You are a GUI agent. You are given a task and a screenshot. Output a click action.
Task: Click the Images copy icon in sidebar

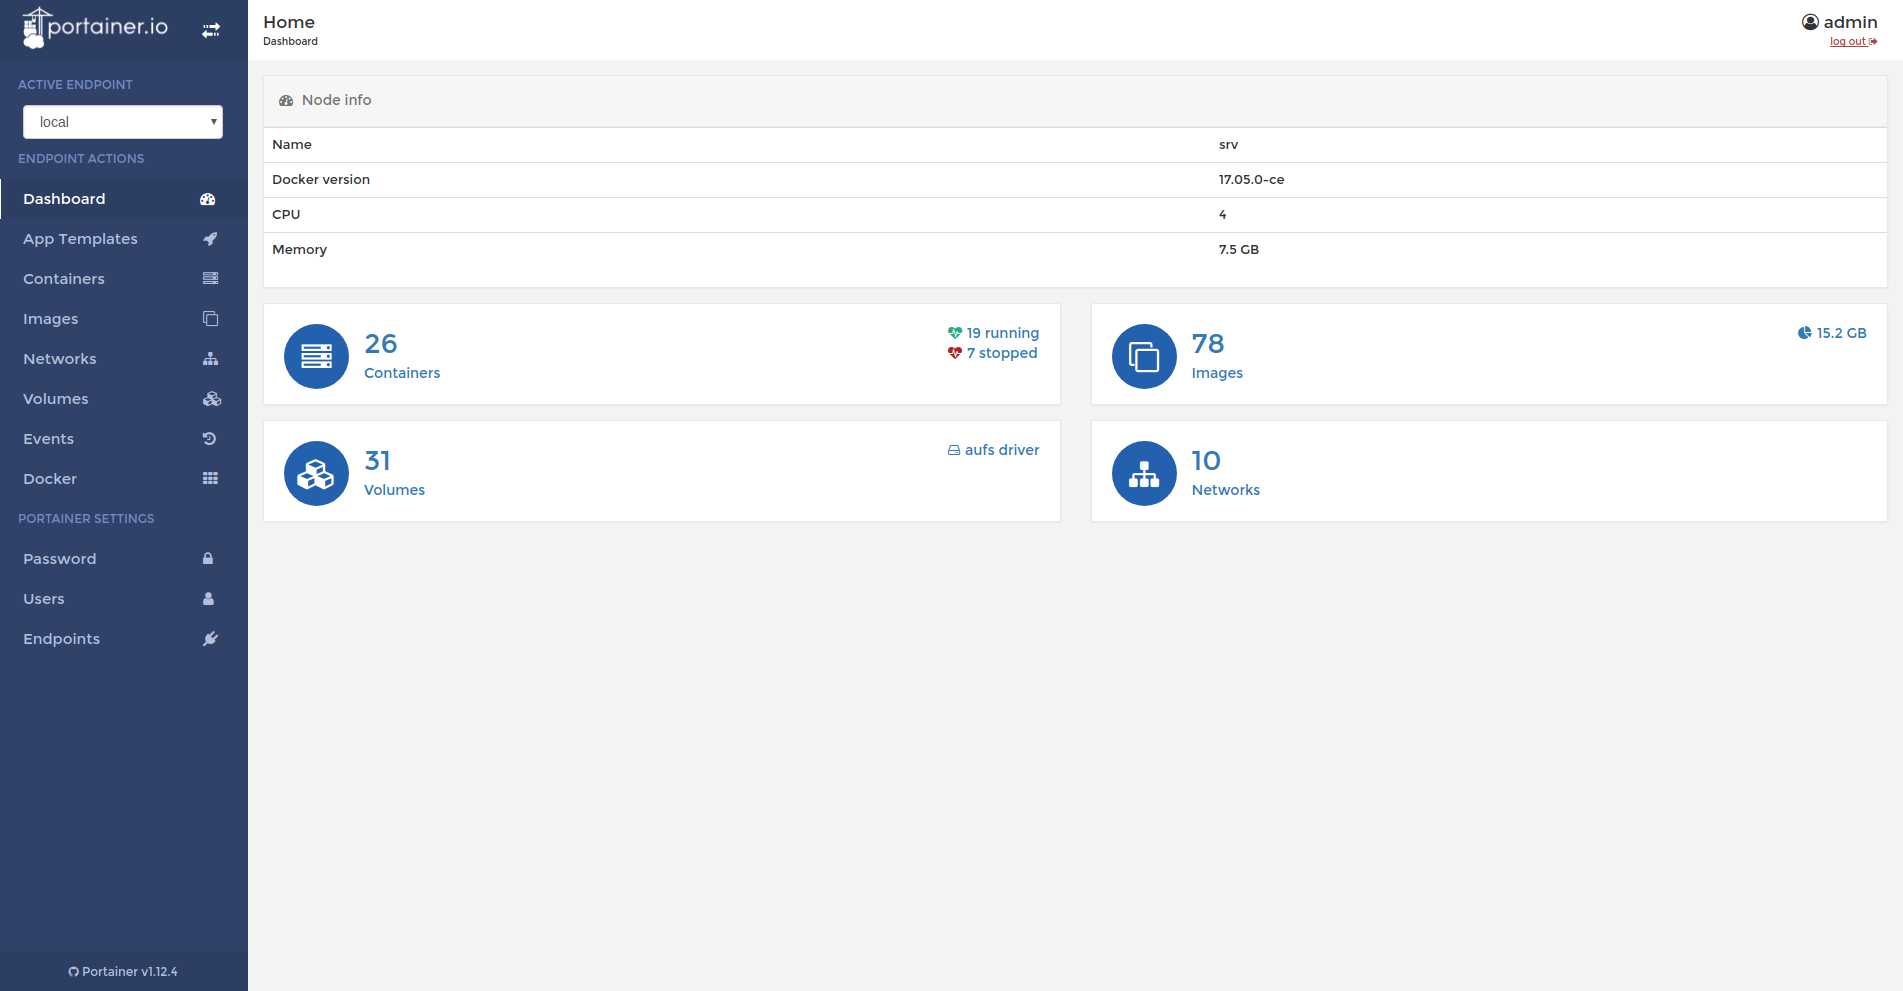click(x=210, y=319)
